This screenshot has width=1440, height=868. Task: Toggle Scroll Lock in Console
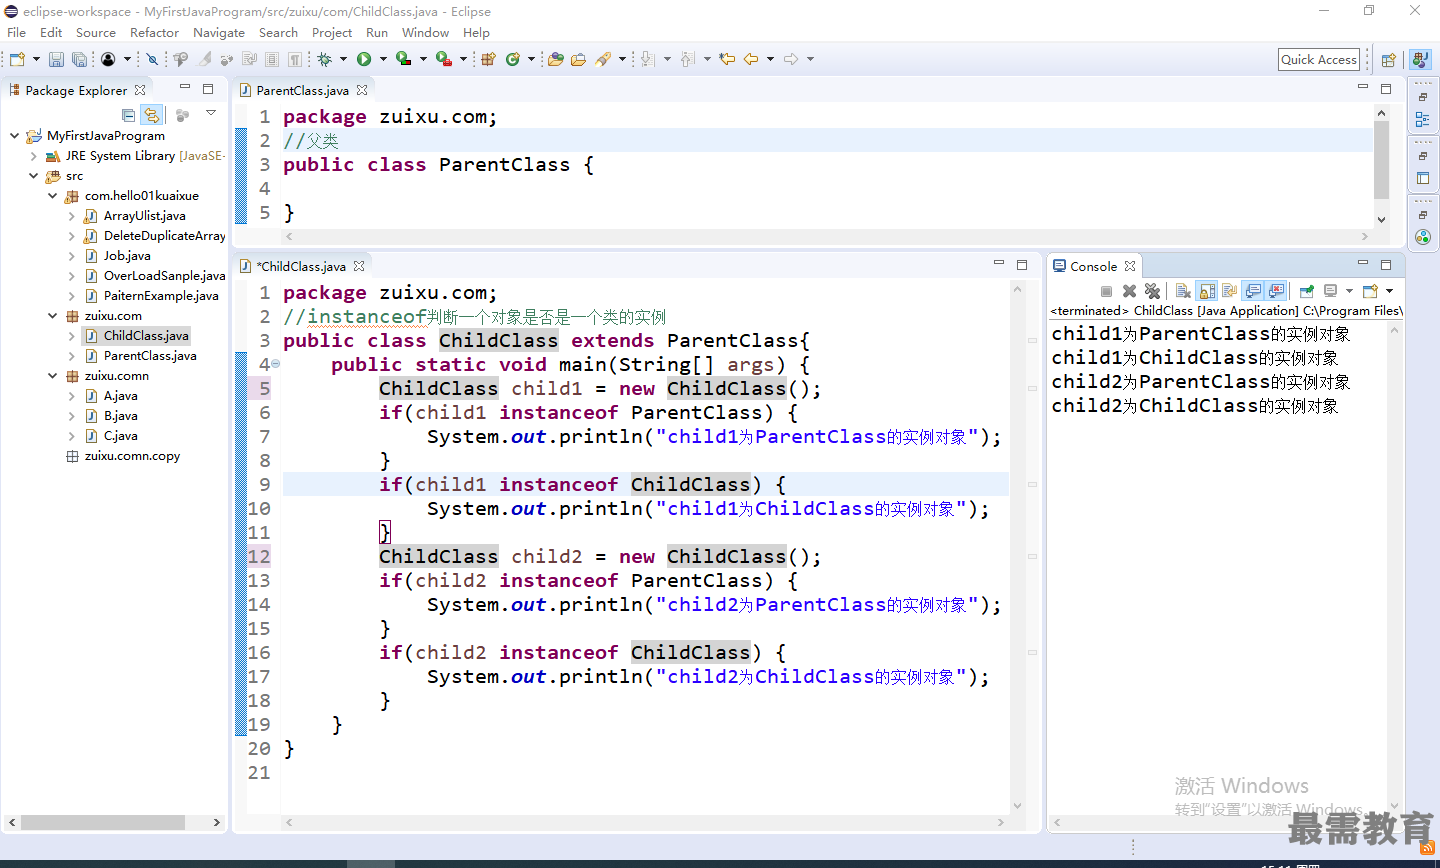pos(1207,291)
